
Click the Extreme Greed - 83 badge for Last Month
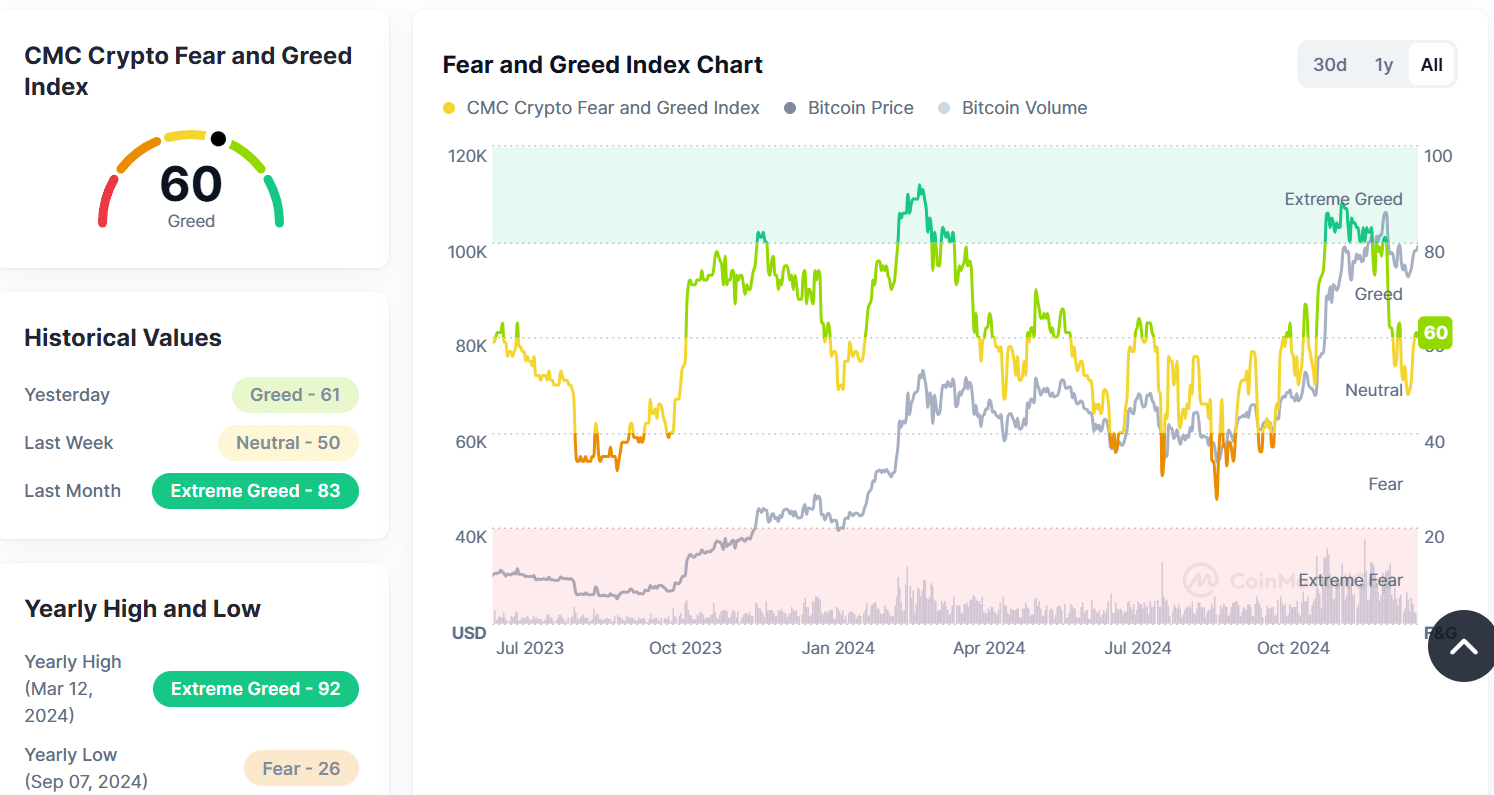[x=255, y=491]
